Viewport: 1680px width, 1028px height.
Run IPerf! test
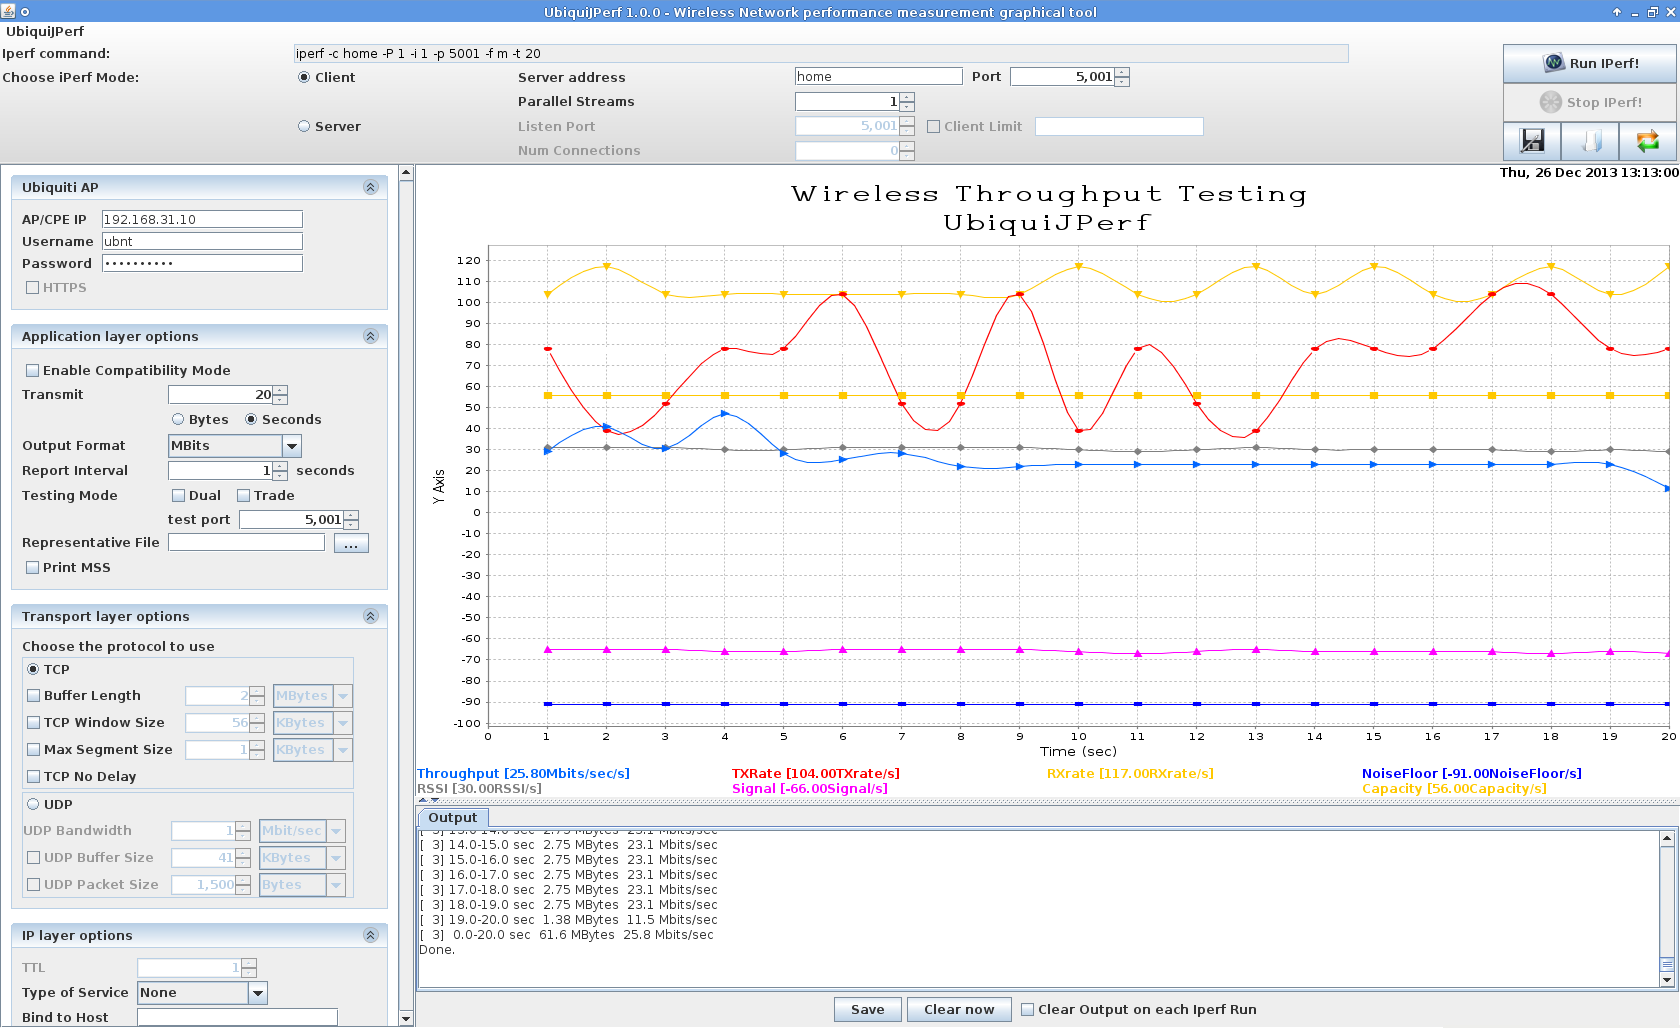(x=1590, y=63)
